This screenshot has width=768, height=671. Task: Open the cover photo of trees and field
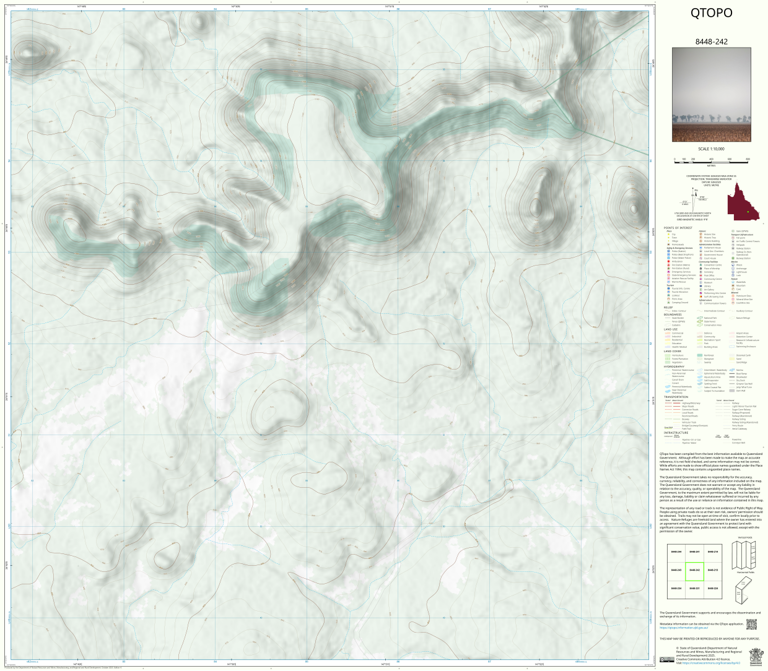711,95
